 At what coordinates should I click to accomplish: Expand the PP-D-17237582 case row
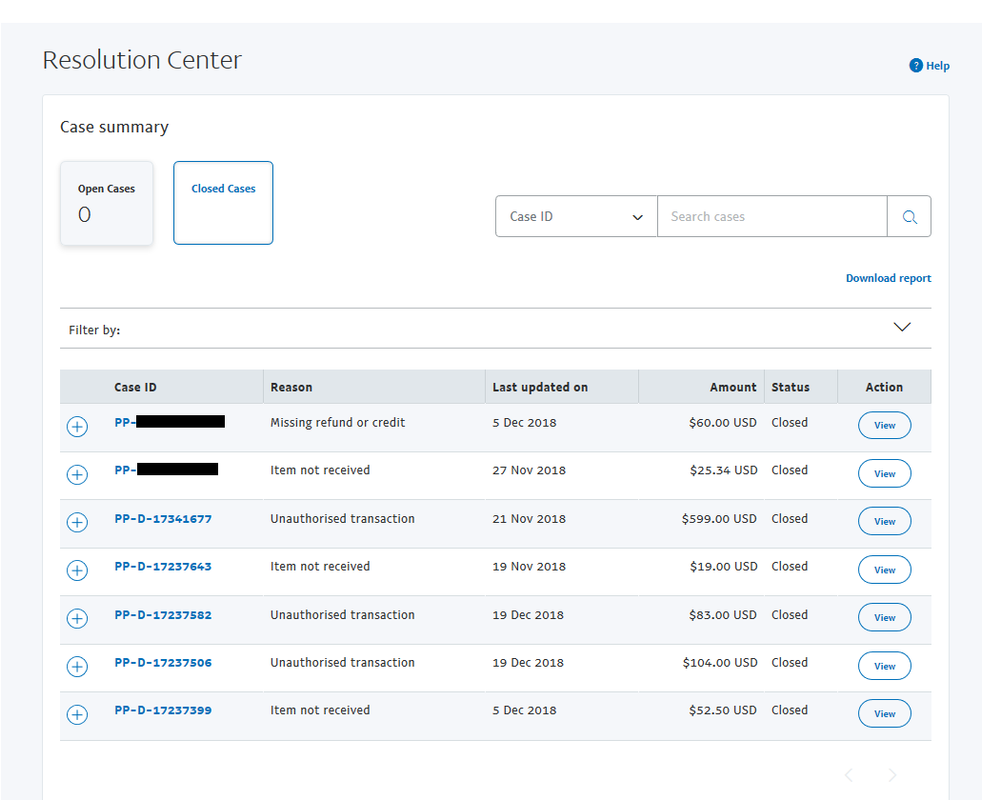click(x=77, y=618)
